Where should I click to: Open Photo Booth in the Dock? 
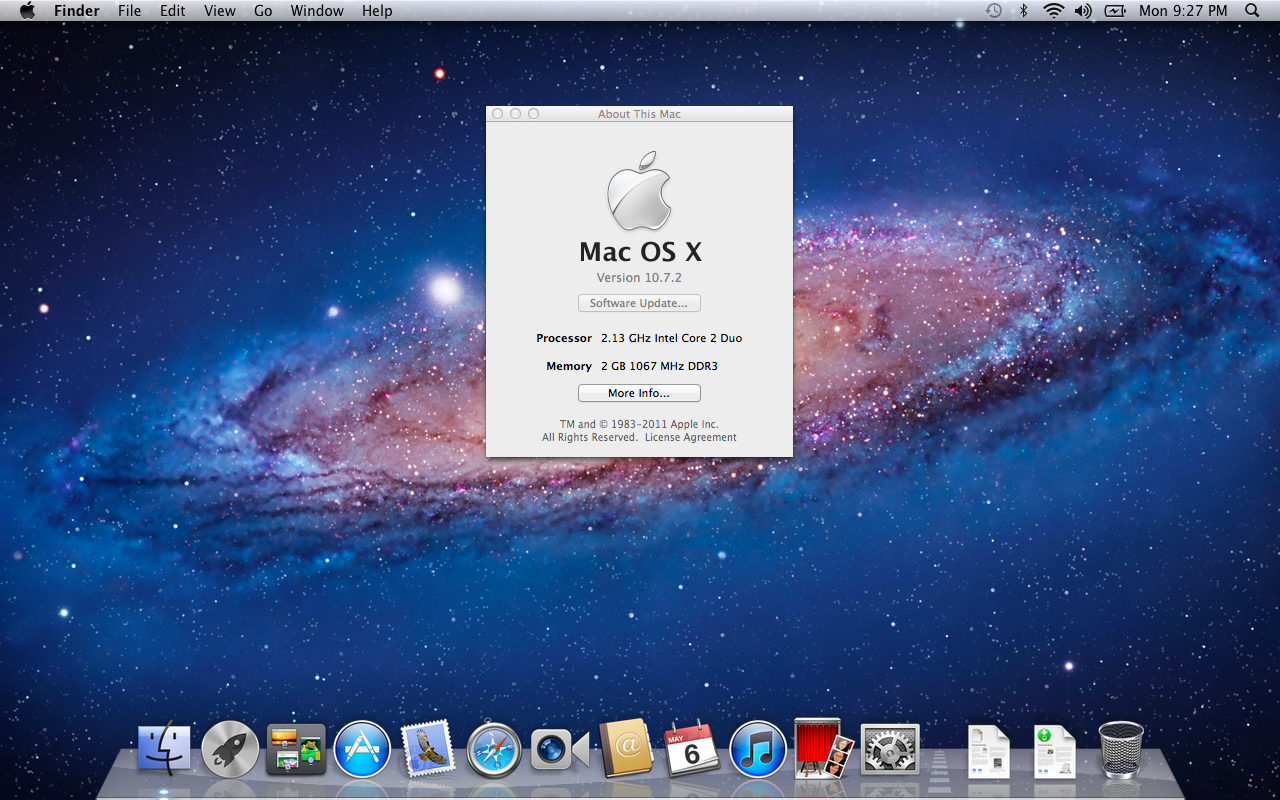coord(823,749)
